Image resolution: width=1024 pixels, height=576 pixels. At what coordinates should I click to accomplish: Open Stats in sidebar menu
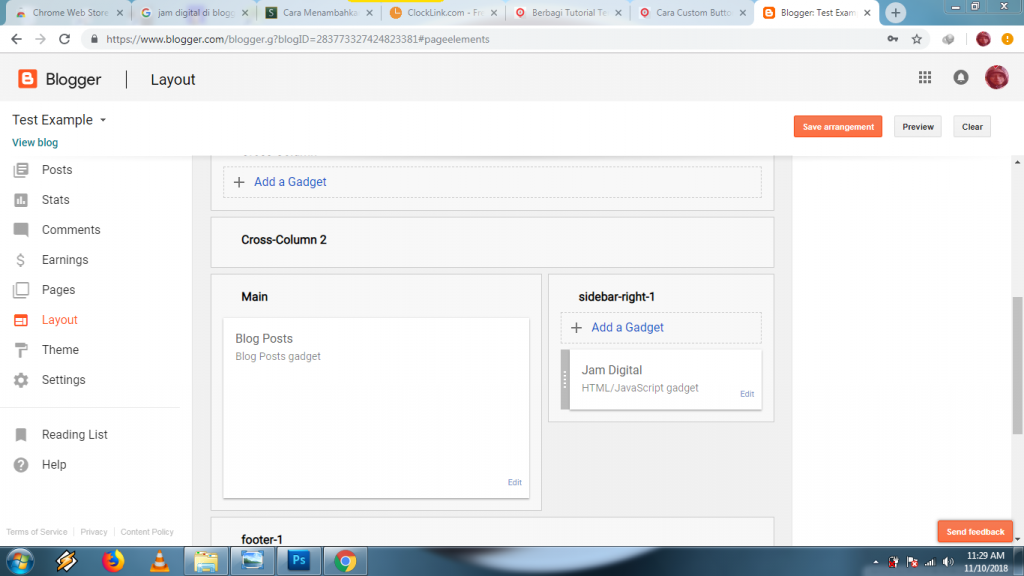tap(56, 200)
